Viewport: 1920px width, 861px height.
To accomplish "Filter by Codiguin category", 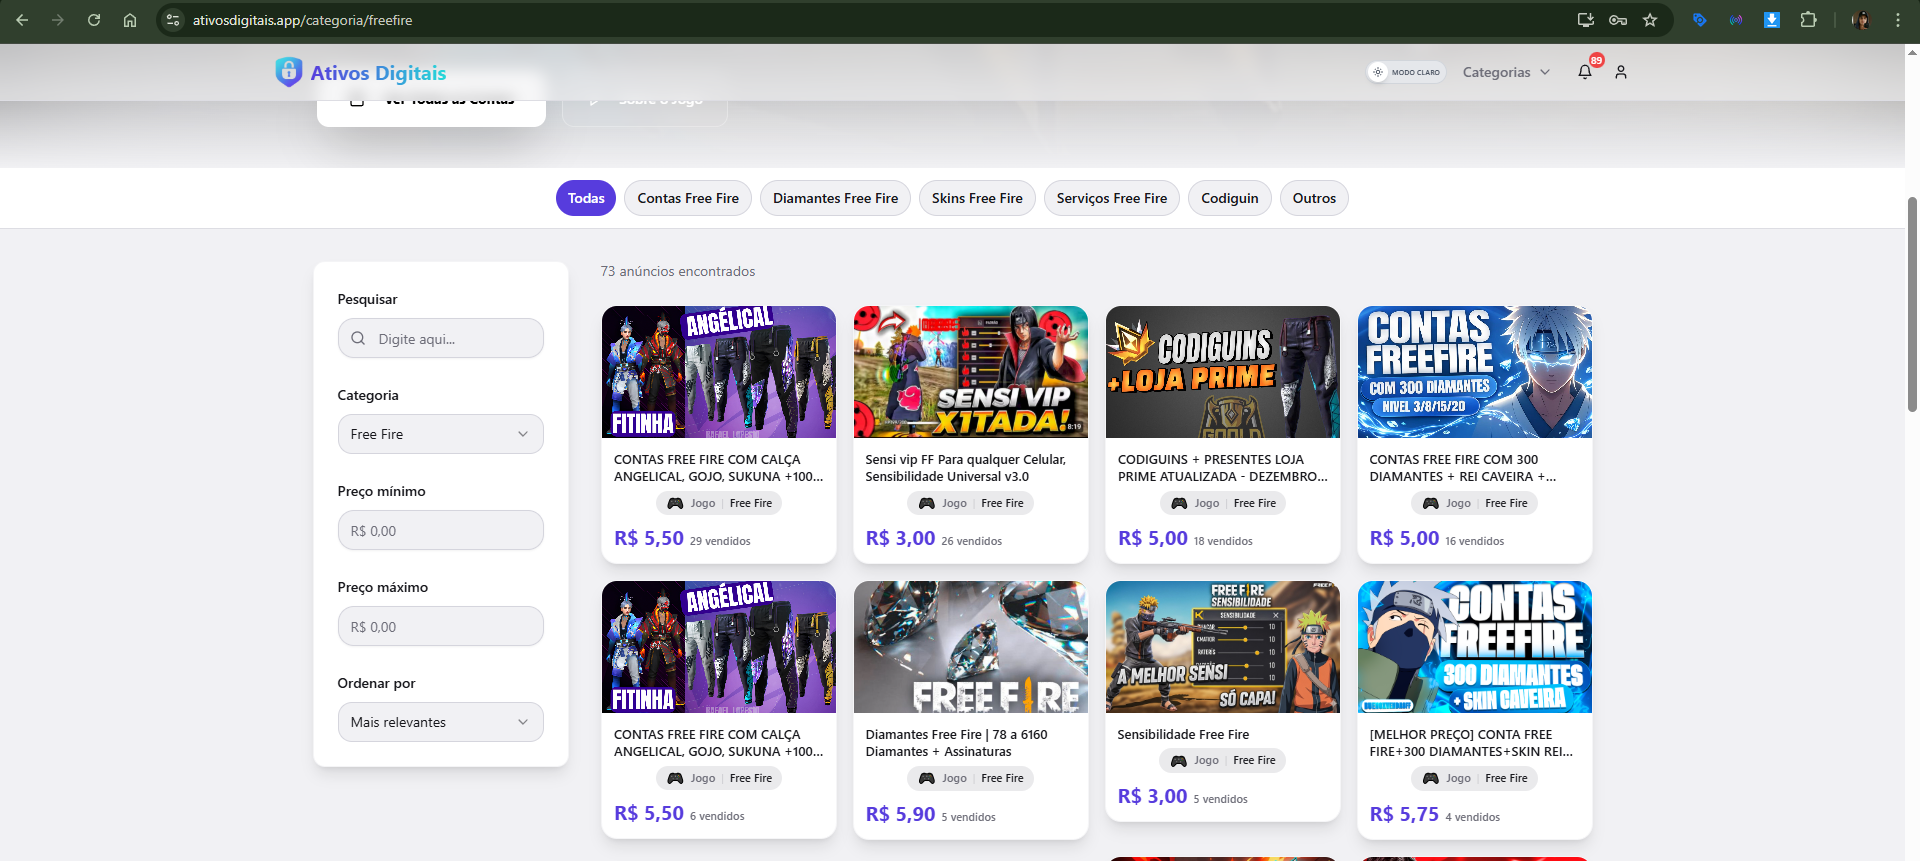I will 1229,198.
